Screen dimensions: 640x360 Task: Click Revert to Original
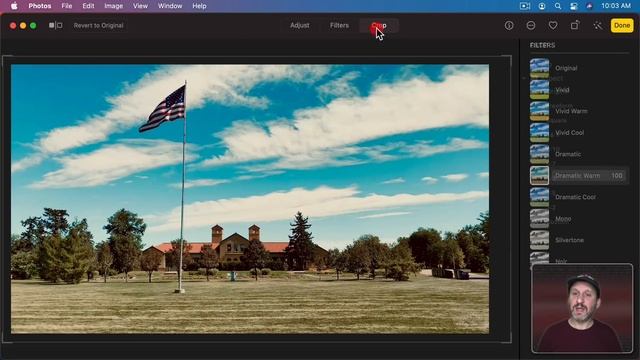pos(98,25)
